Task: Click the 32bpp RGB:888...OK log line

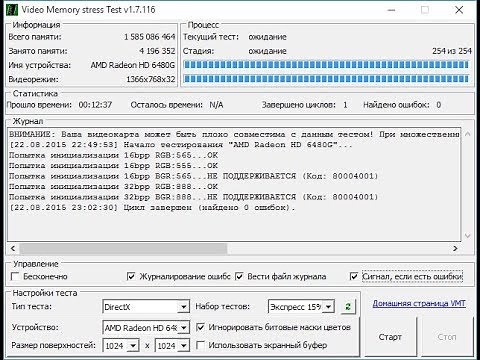Action: coord(113,186)
